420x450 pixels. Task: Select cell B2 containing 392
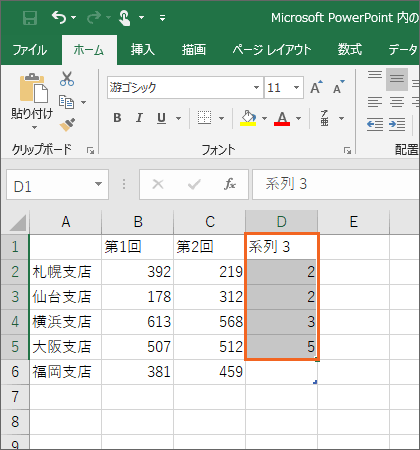137,272
